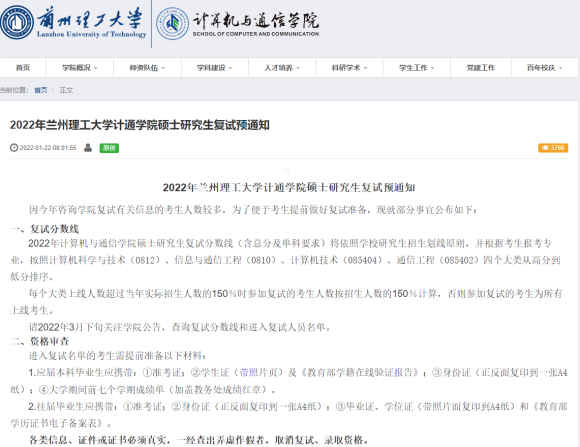580x447 pixels.
Task: Expand the 学院概况 dropdown menu
Action: tap(80, 68)
